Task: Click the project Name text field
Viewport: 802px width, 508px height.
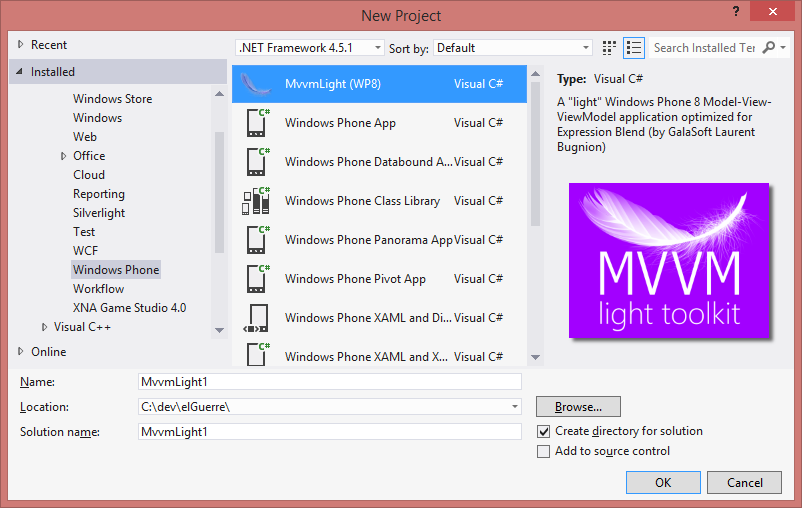Action: 329,382
